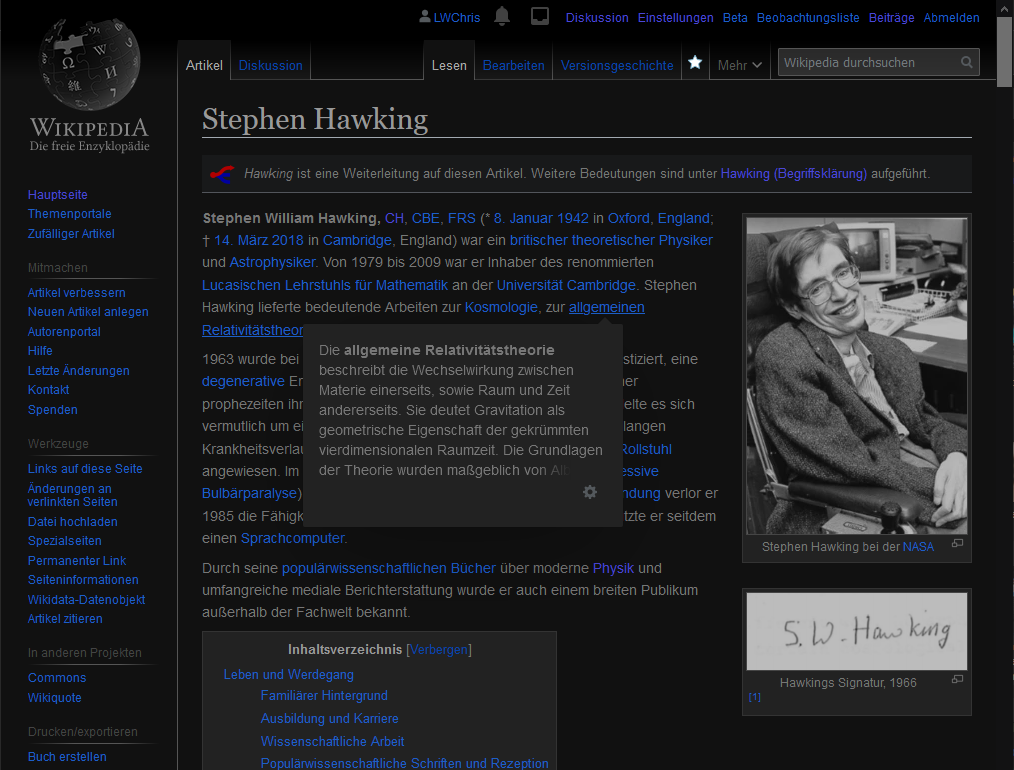Screen dimensions: 1014x770
Task: Open LWChris user page link
Action: (x=457, y=17)
